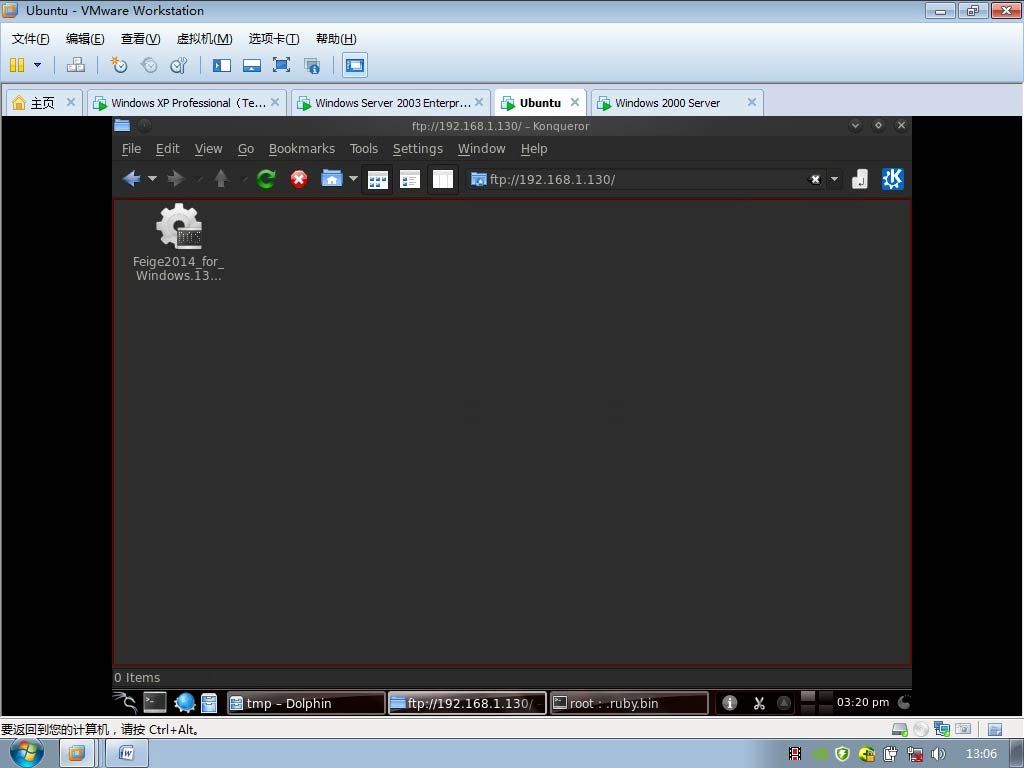This screenshot has width=1024, height=768.
Task: Open the VMware 文件(F) menu
Action: click(31, 39)
